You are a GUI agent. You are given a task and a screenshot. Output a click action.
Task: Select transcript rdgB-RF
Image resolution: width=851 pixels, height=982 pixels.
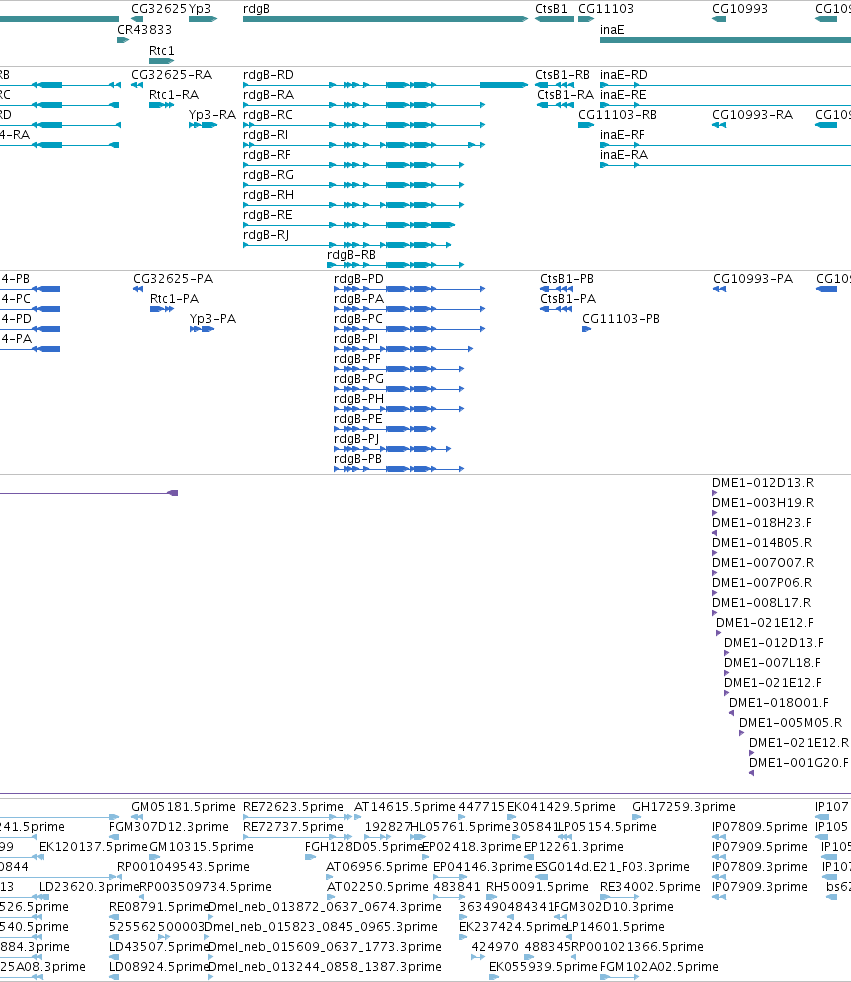pos(267,155)
